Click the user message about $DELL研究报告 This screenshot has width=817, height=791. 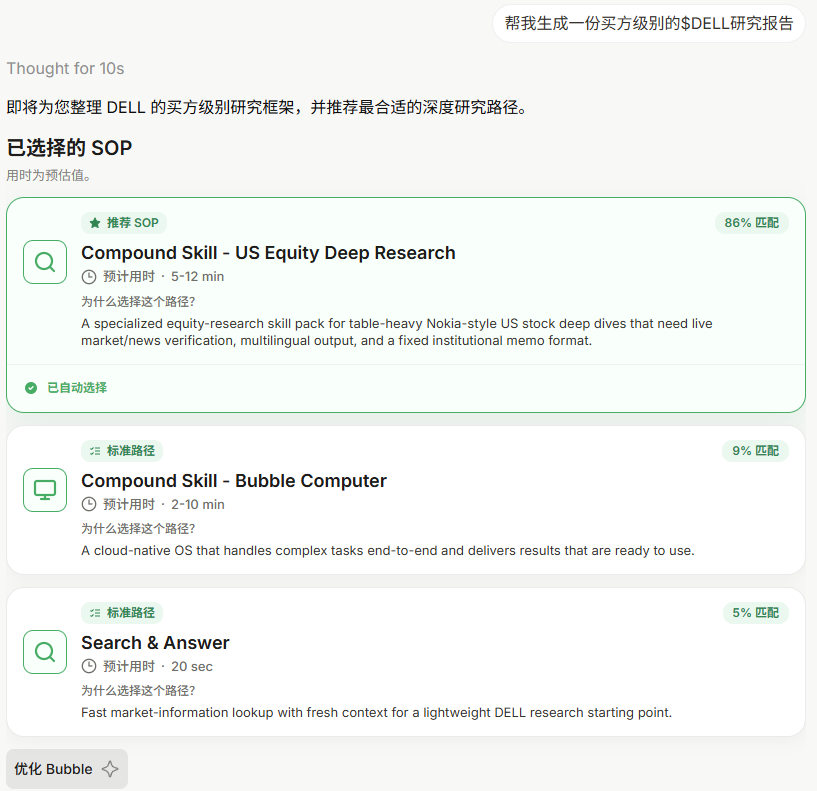(649, 23)
